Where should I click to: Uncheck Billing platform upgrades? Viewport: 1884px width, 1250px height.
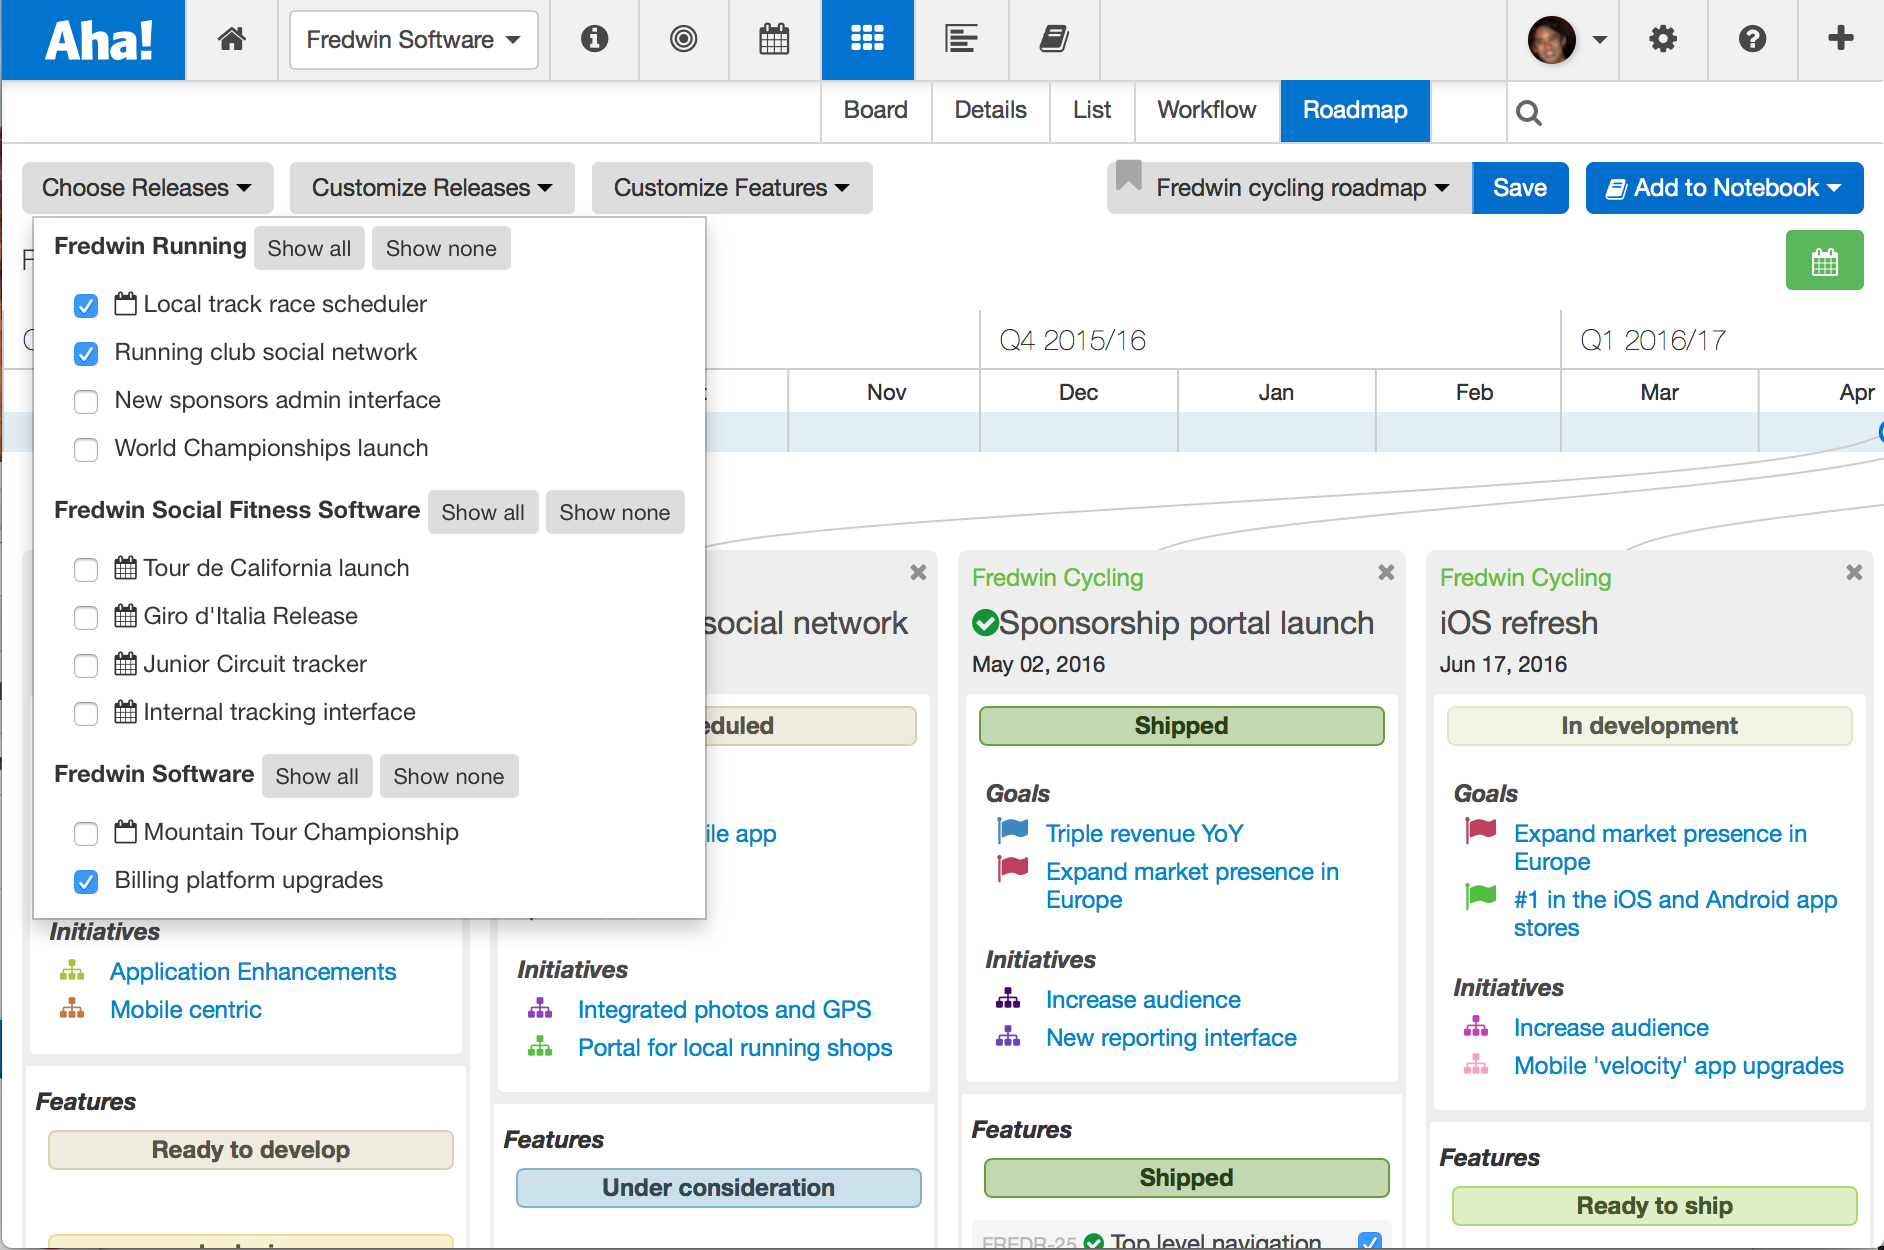(x=86, y=881)
